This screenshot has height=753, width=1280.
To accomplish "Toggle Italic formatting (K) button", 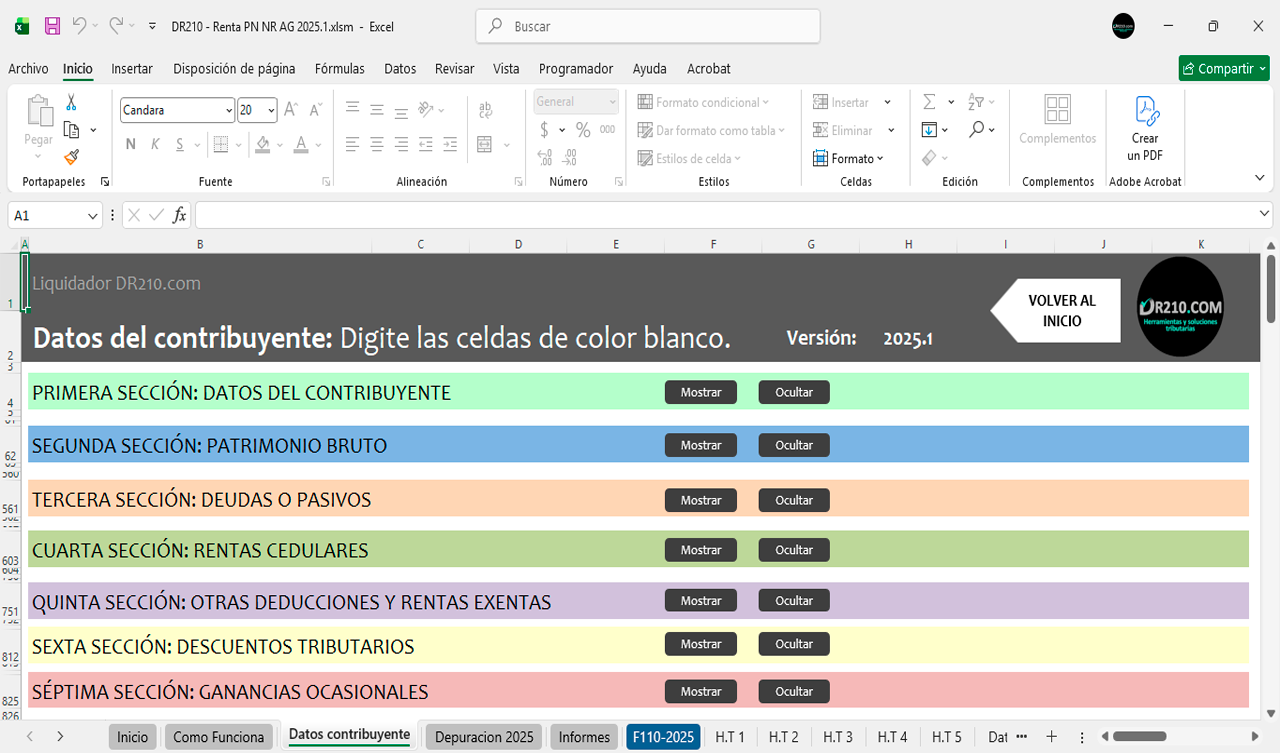I will tap(155, 144).
